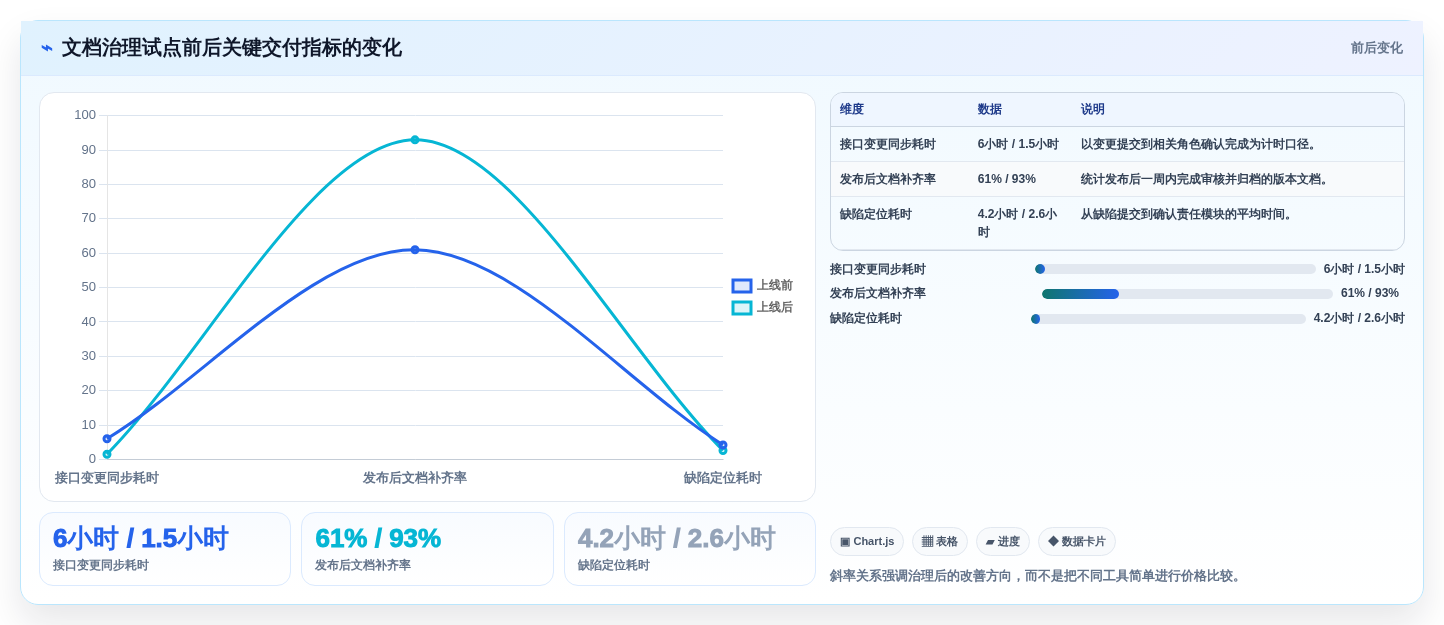Click the 缺陷定位耗时 progress bar
1444x625 pixels.
coord(1168,319)
